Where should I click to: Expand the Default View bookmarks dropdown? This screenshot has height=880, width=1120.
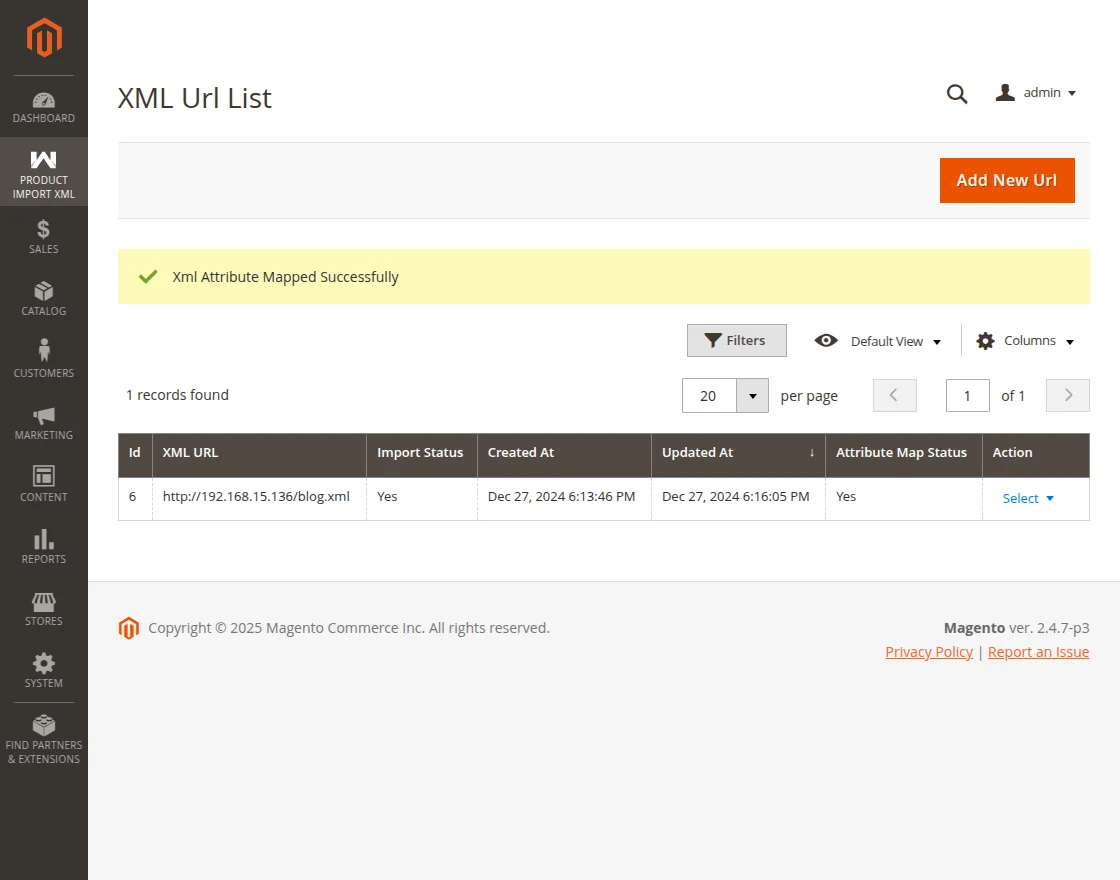pos(877,341)
